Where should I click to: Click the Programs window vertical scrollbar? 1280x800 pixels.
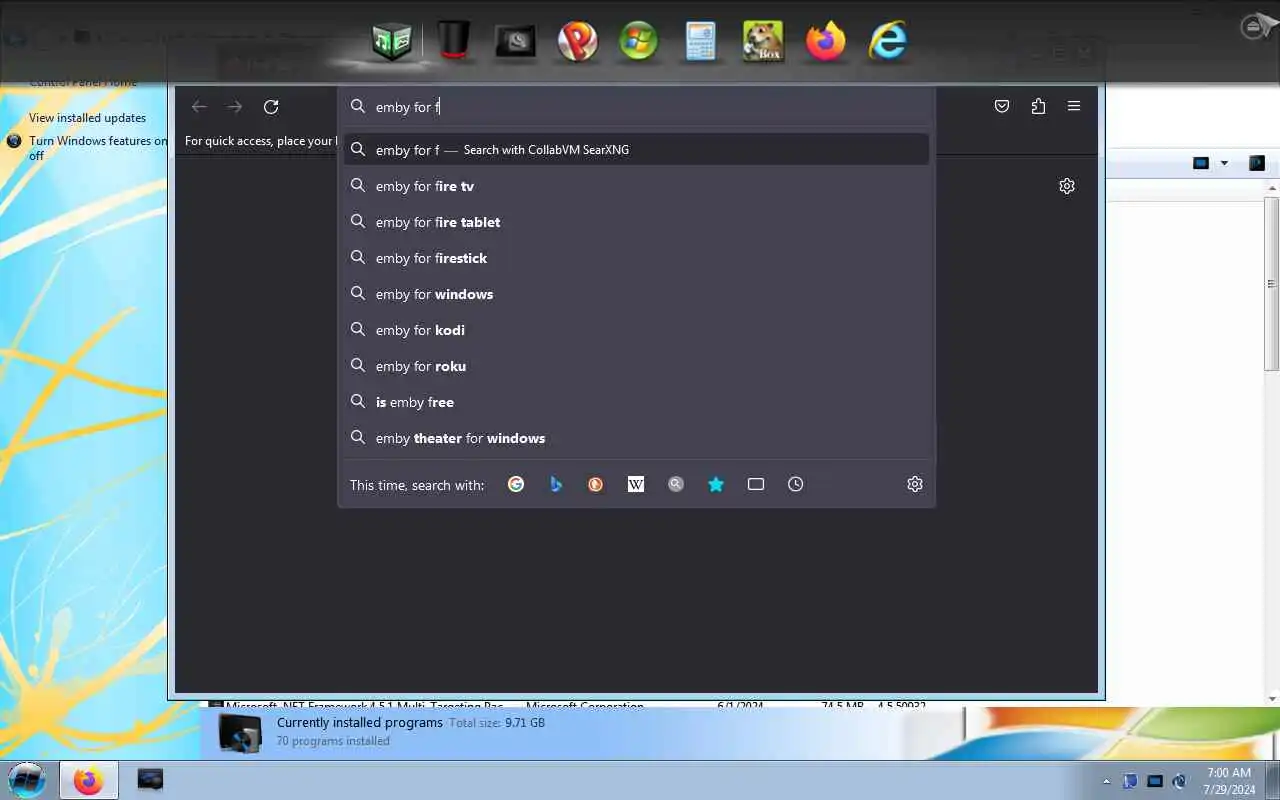click(x=1272, y=283)
